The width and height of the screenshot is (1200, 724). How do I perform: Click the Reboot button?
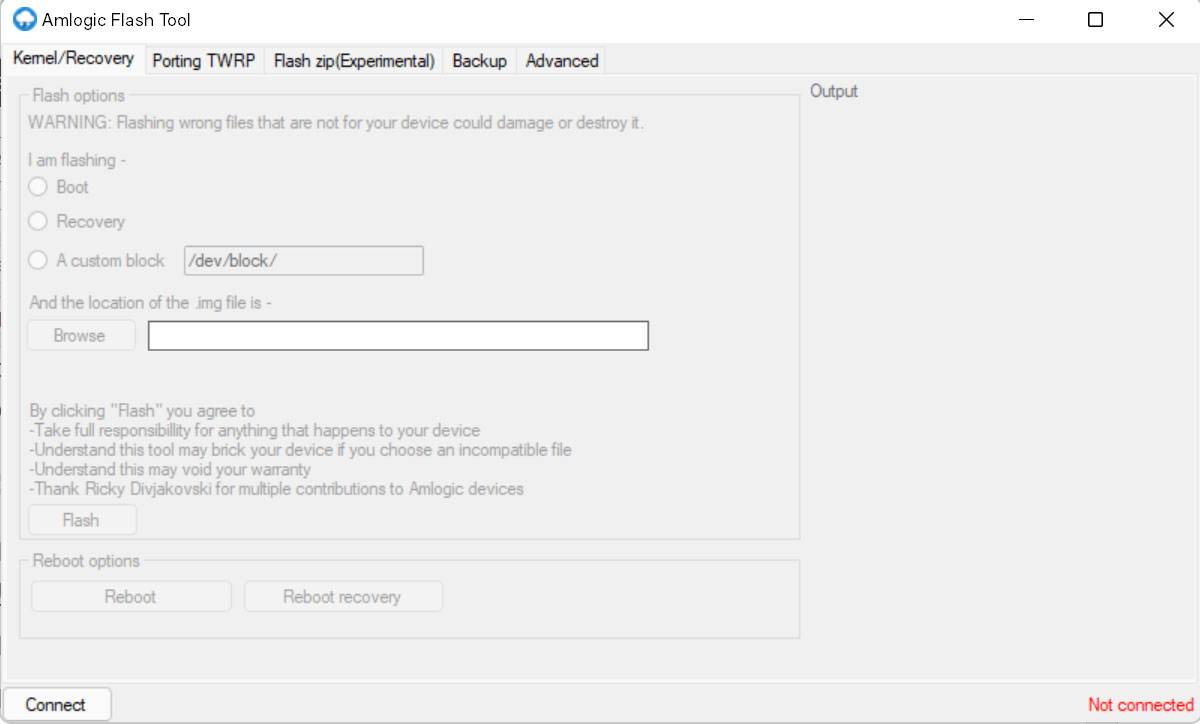coord(130,596)
